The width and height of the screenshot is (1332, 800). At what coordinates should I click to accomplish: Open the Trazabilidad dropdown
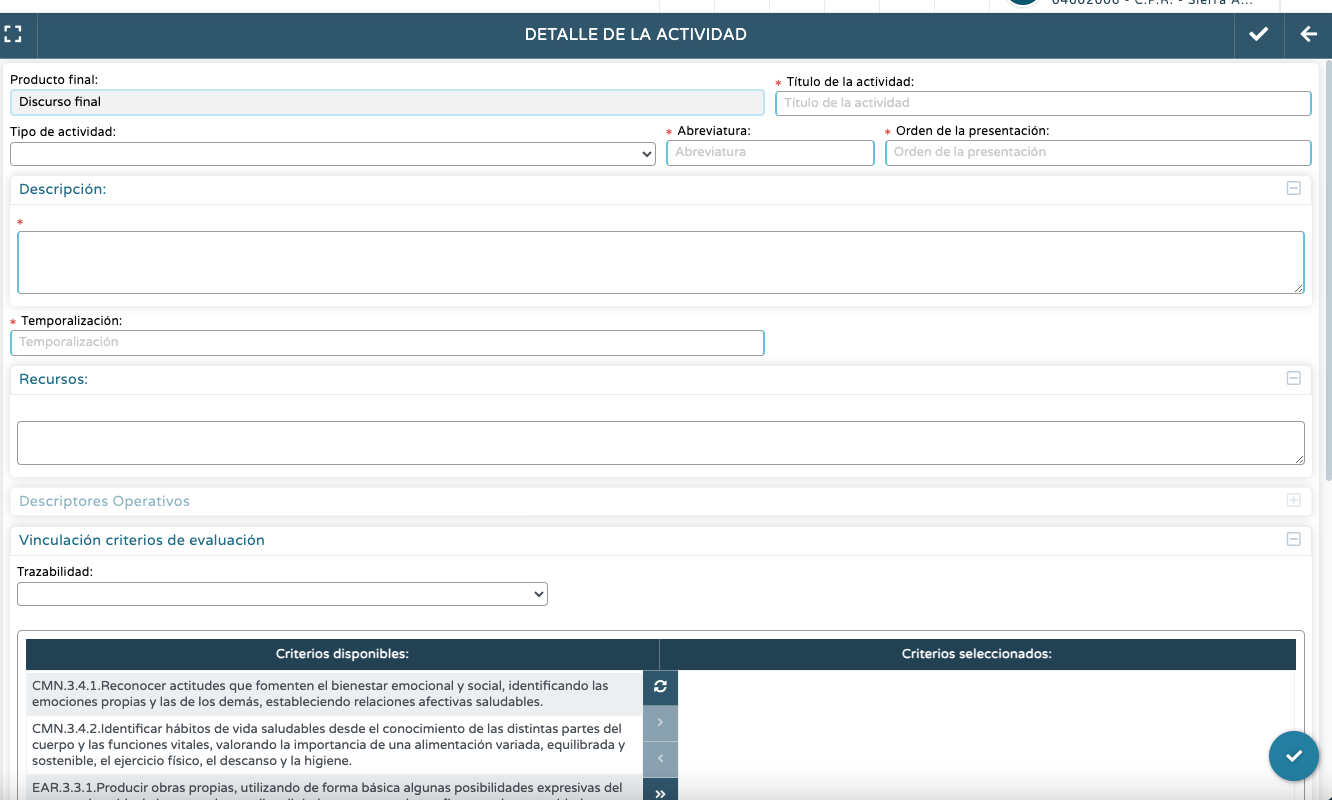282,594
